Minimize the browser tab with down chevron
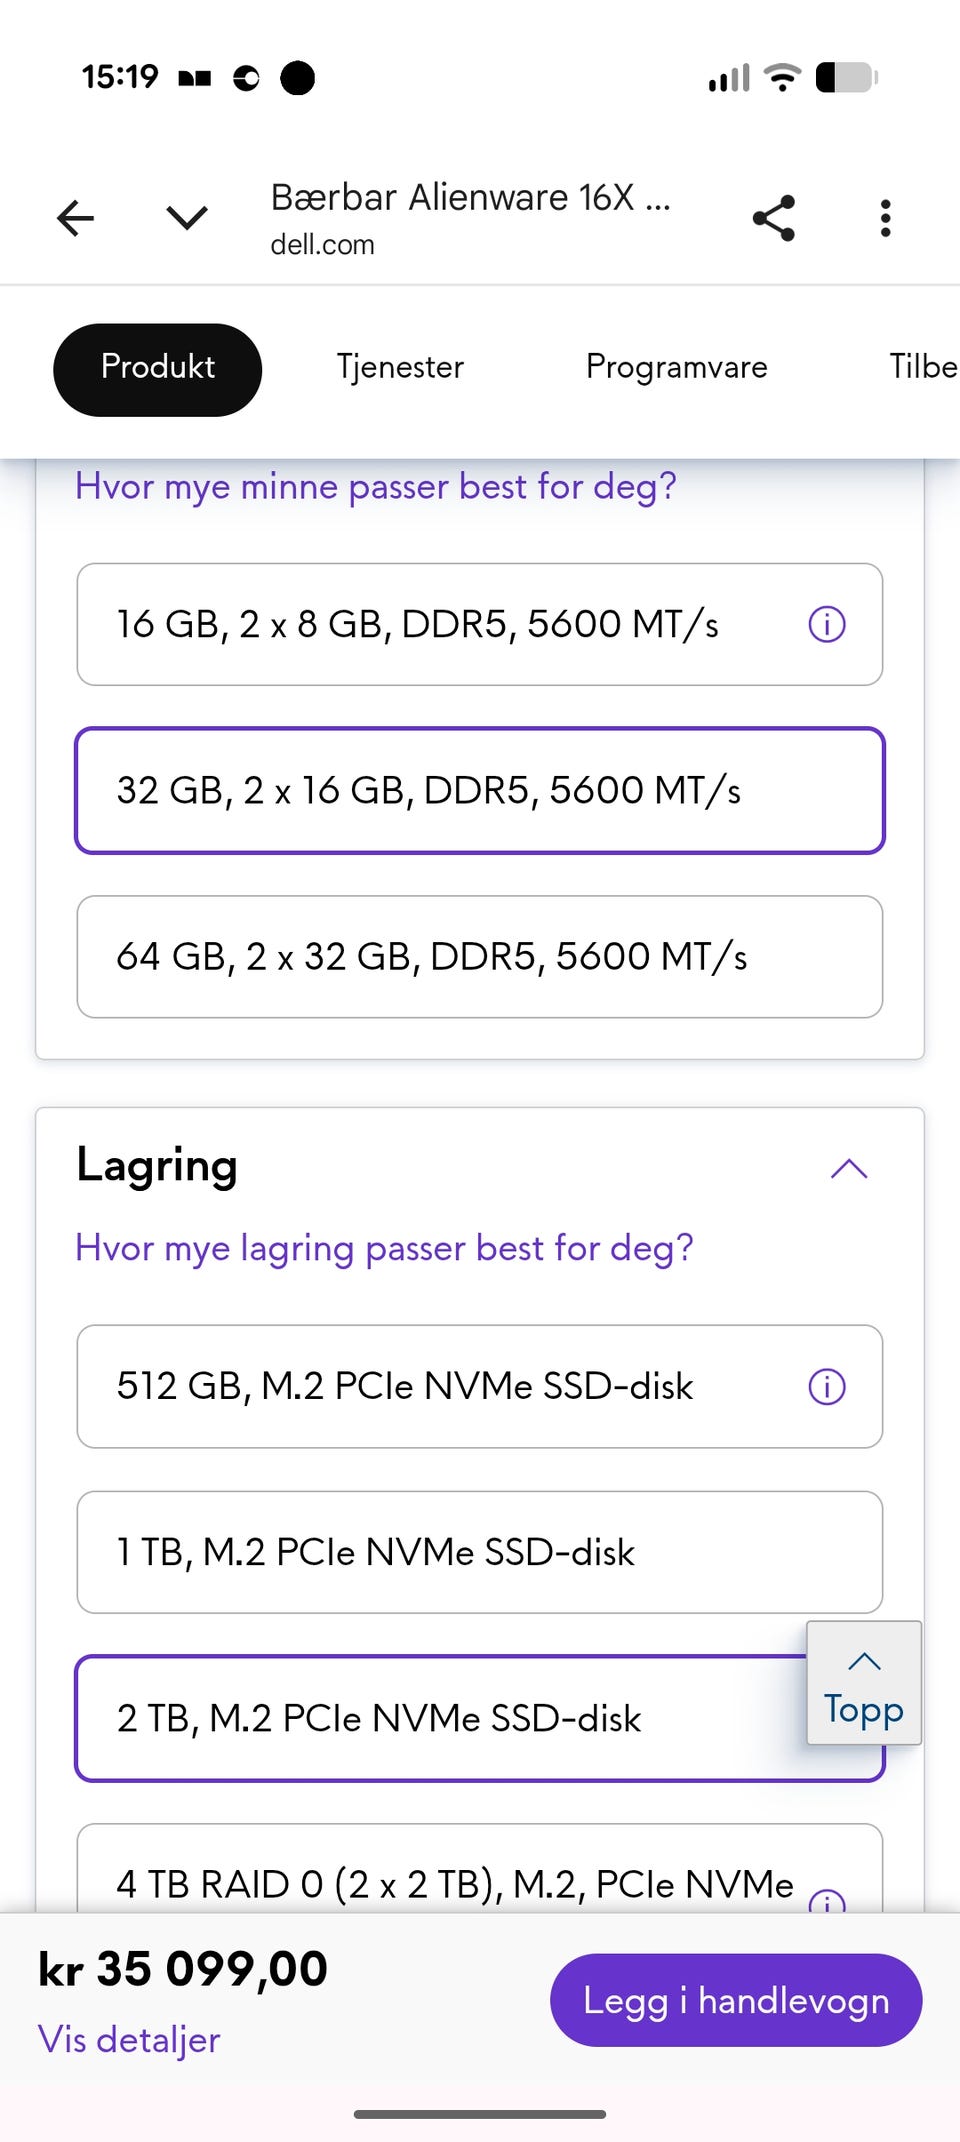Viewport: 960px width, 2142px height. (187, 218)
